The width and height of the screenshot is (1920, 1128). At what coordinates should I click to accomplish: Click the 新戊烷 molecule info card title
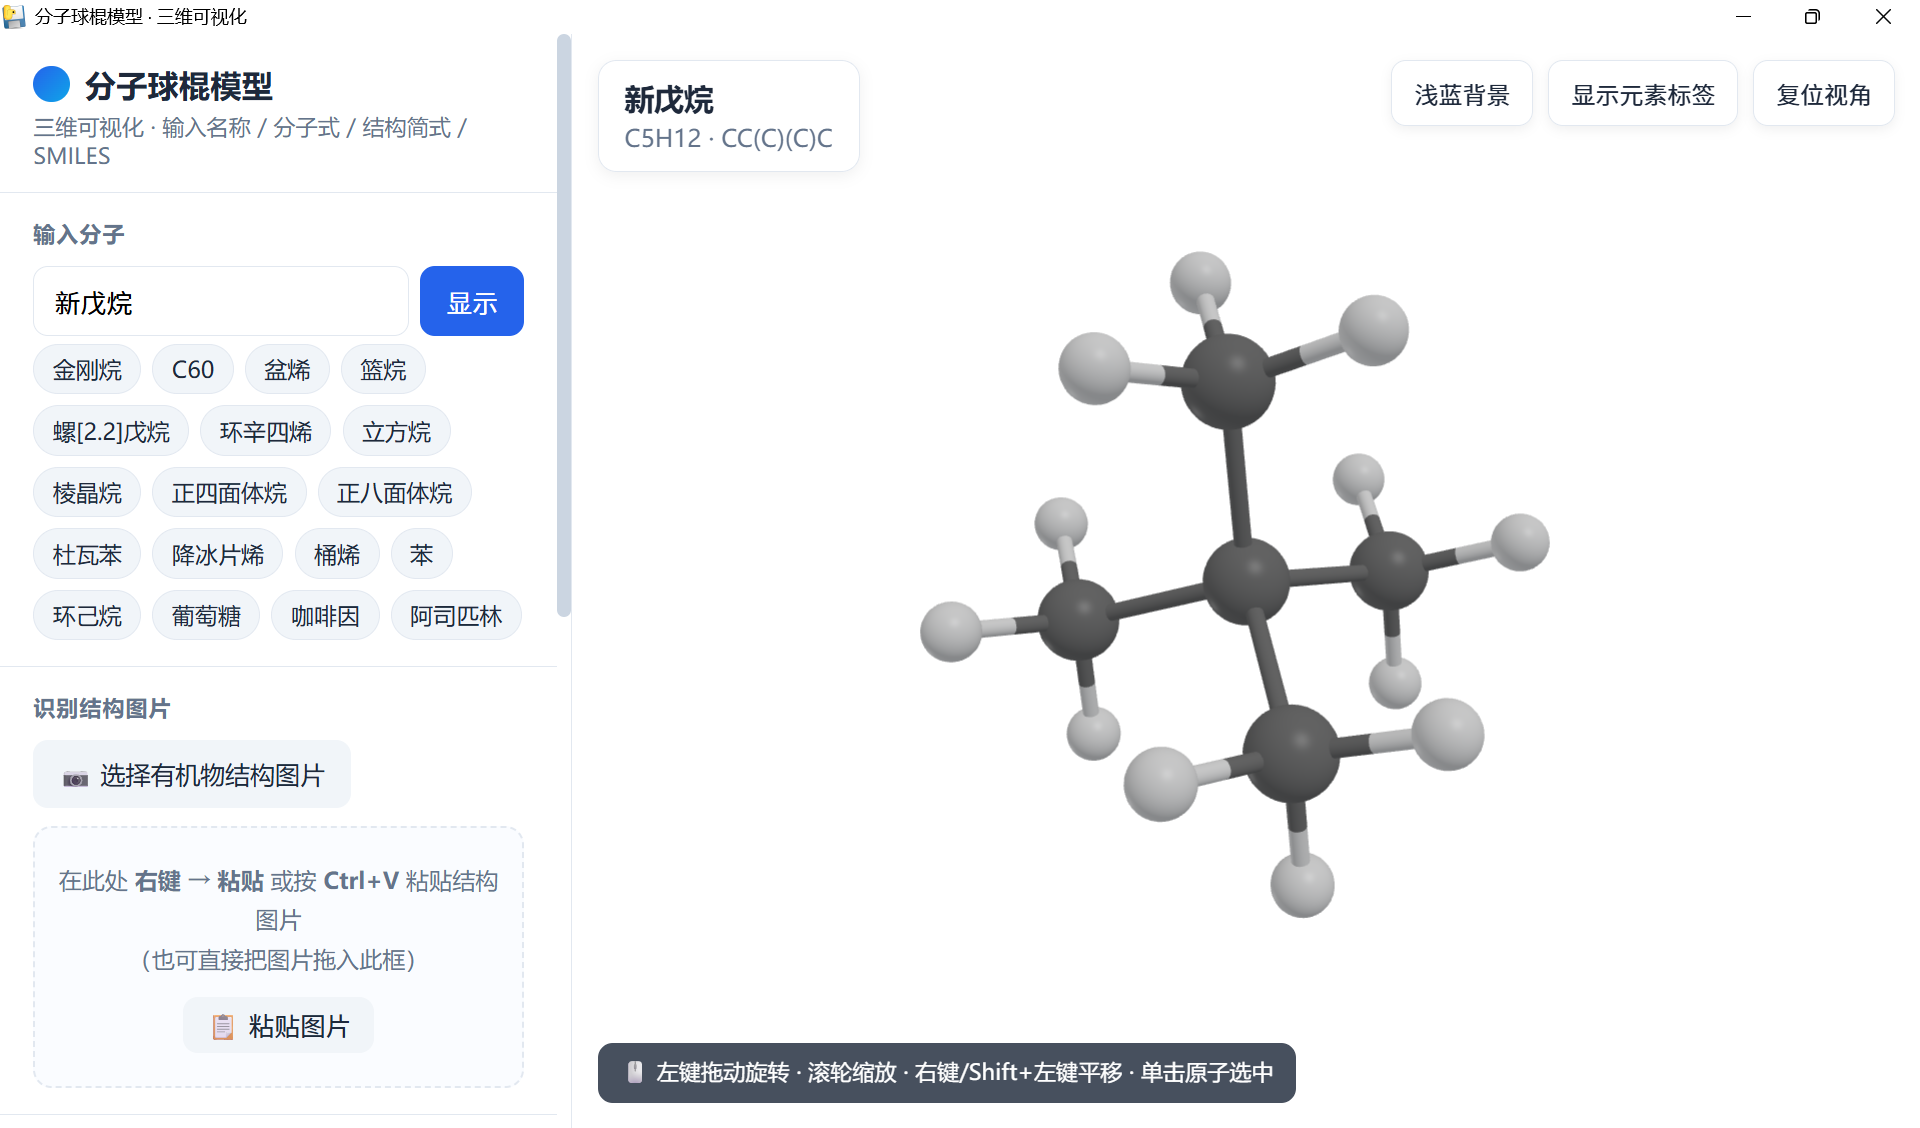coord(669,100)
